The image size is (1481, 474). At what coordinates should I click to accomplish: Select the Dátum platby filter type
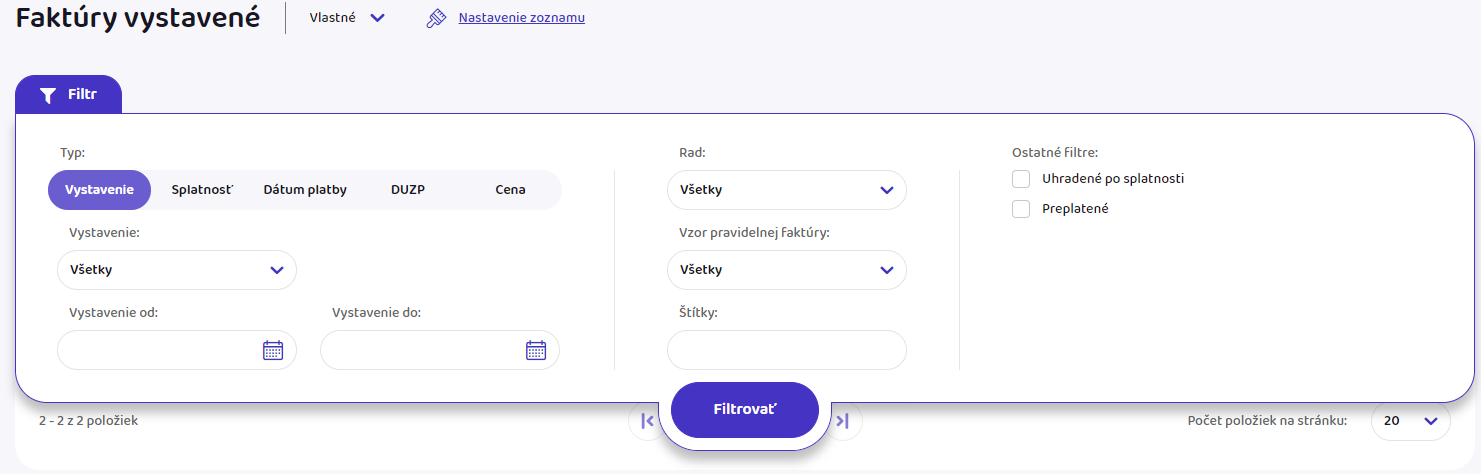(x=305, y=189)
